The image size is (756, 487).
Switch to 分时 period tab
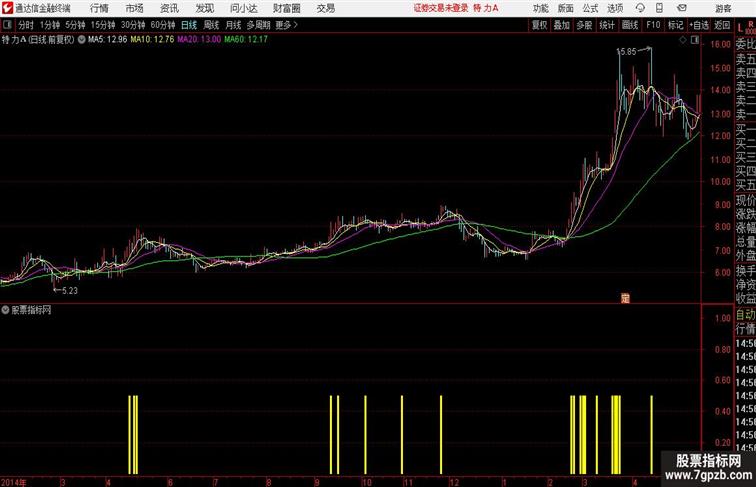coord(26,25)
